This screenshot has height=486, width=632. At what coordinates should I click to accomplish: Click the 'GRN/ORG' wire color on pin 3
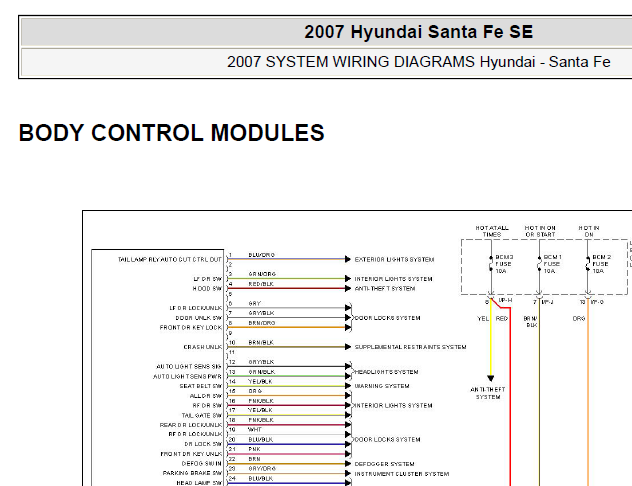pyautogui.click(x=262, y=274)
